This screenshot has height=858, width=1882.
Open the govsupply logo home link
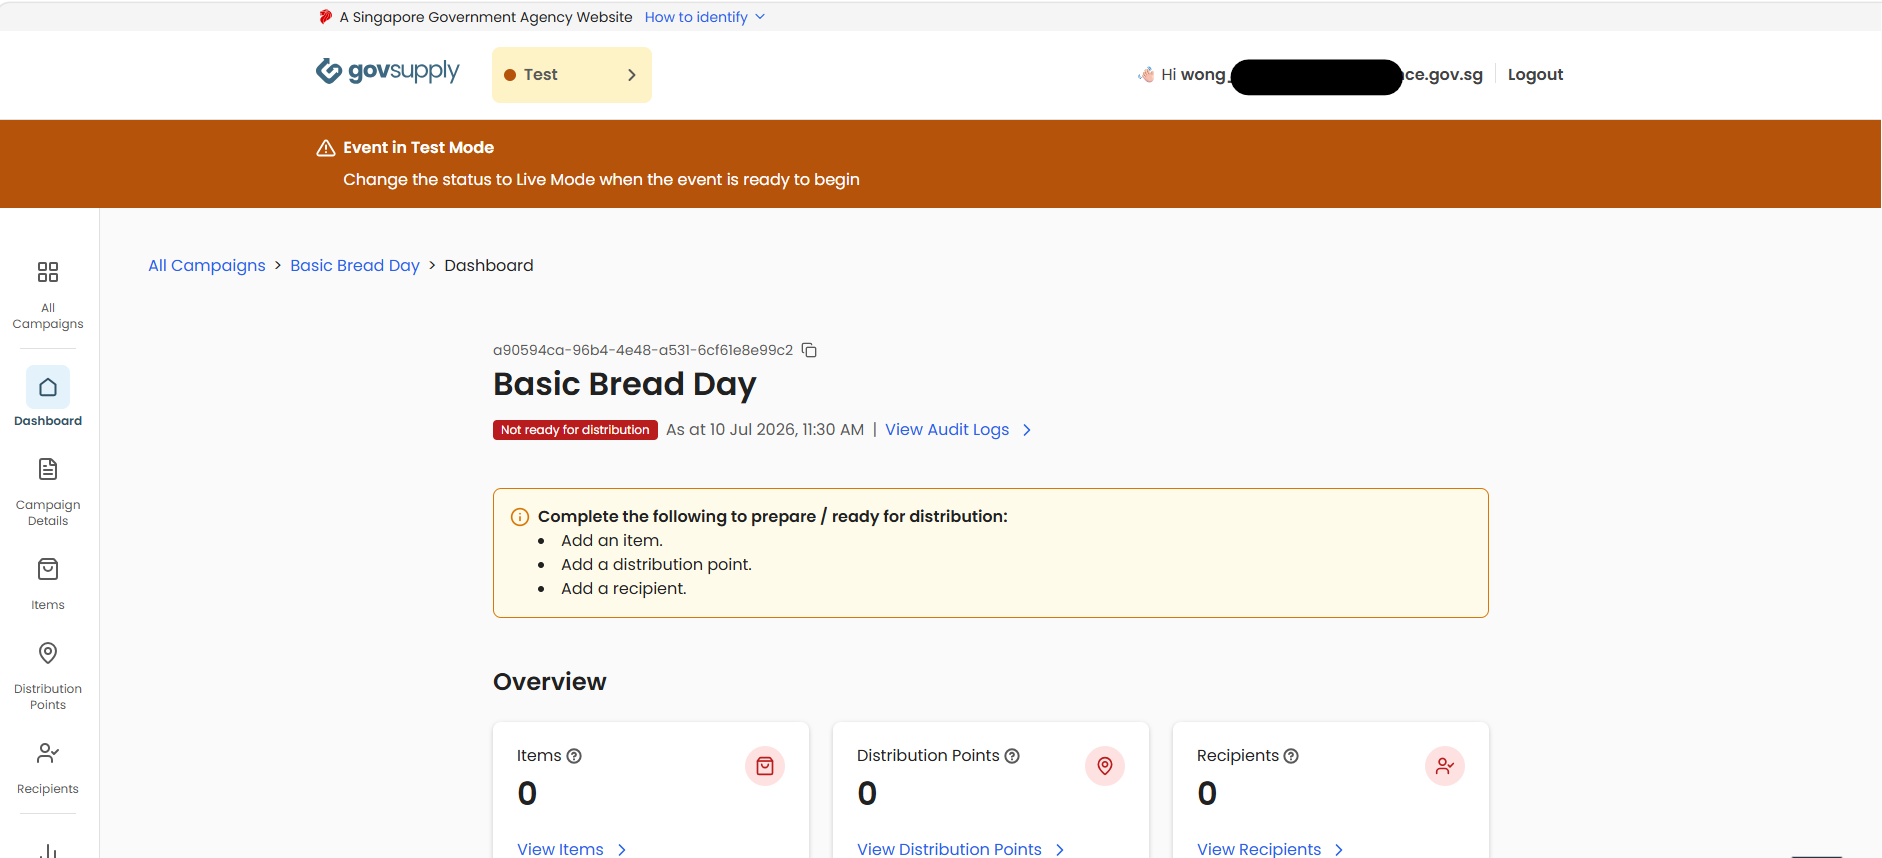point(388,72)
